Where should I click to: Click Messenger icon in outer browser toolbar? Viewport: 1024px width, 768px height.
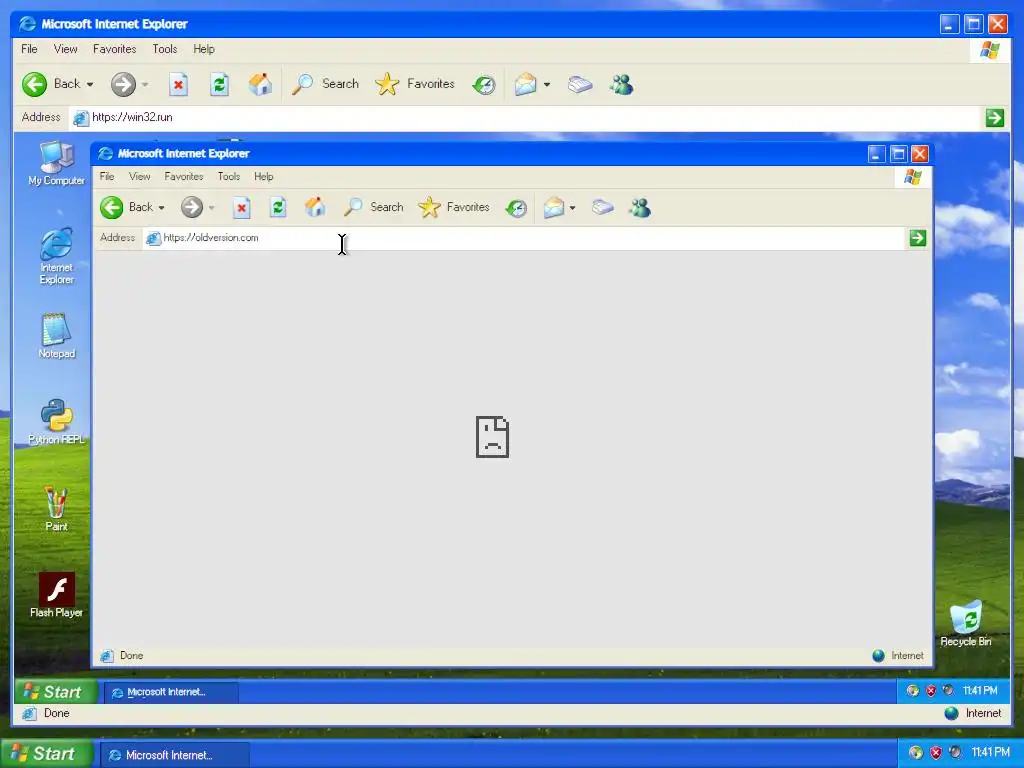621,84
